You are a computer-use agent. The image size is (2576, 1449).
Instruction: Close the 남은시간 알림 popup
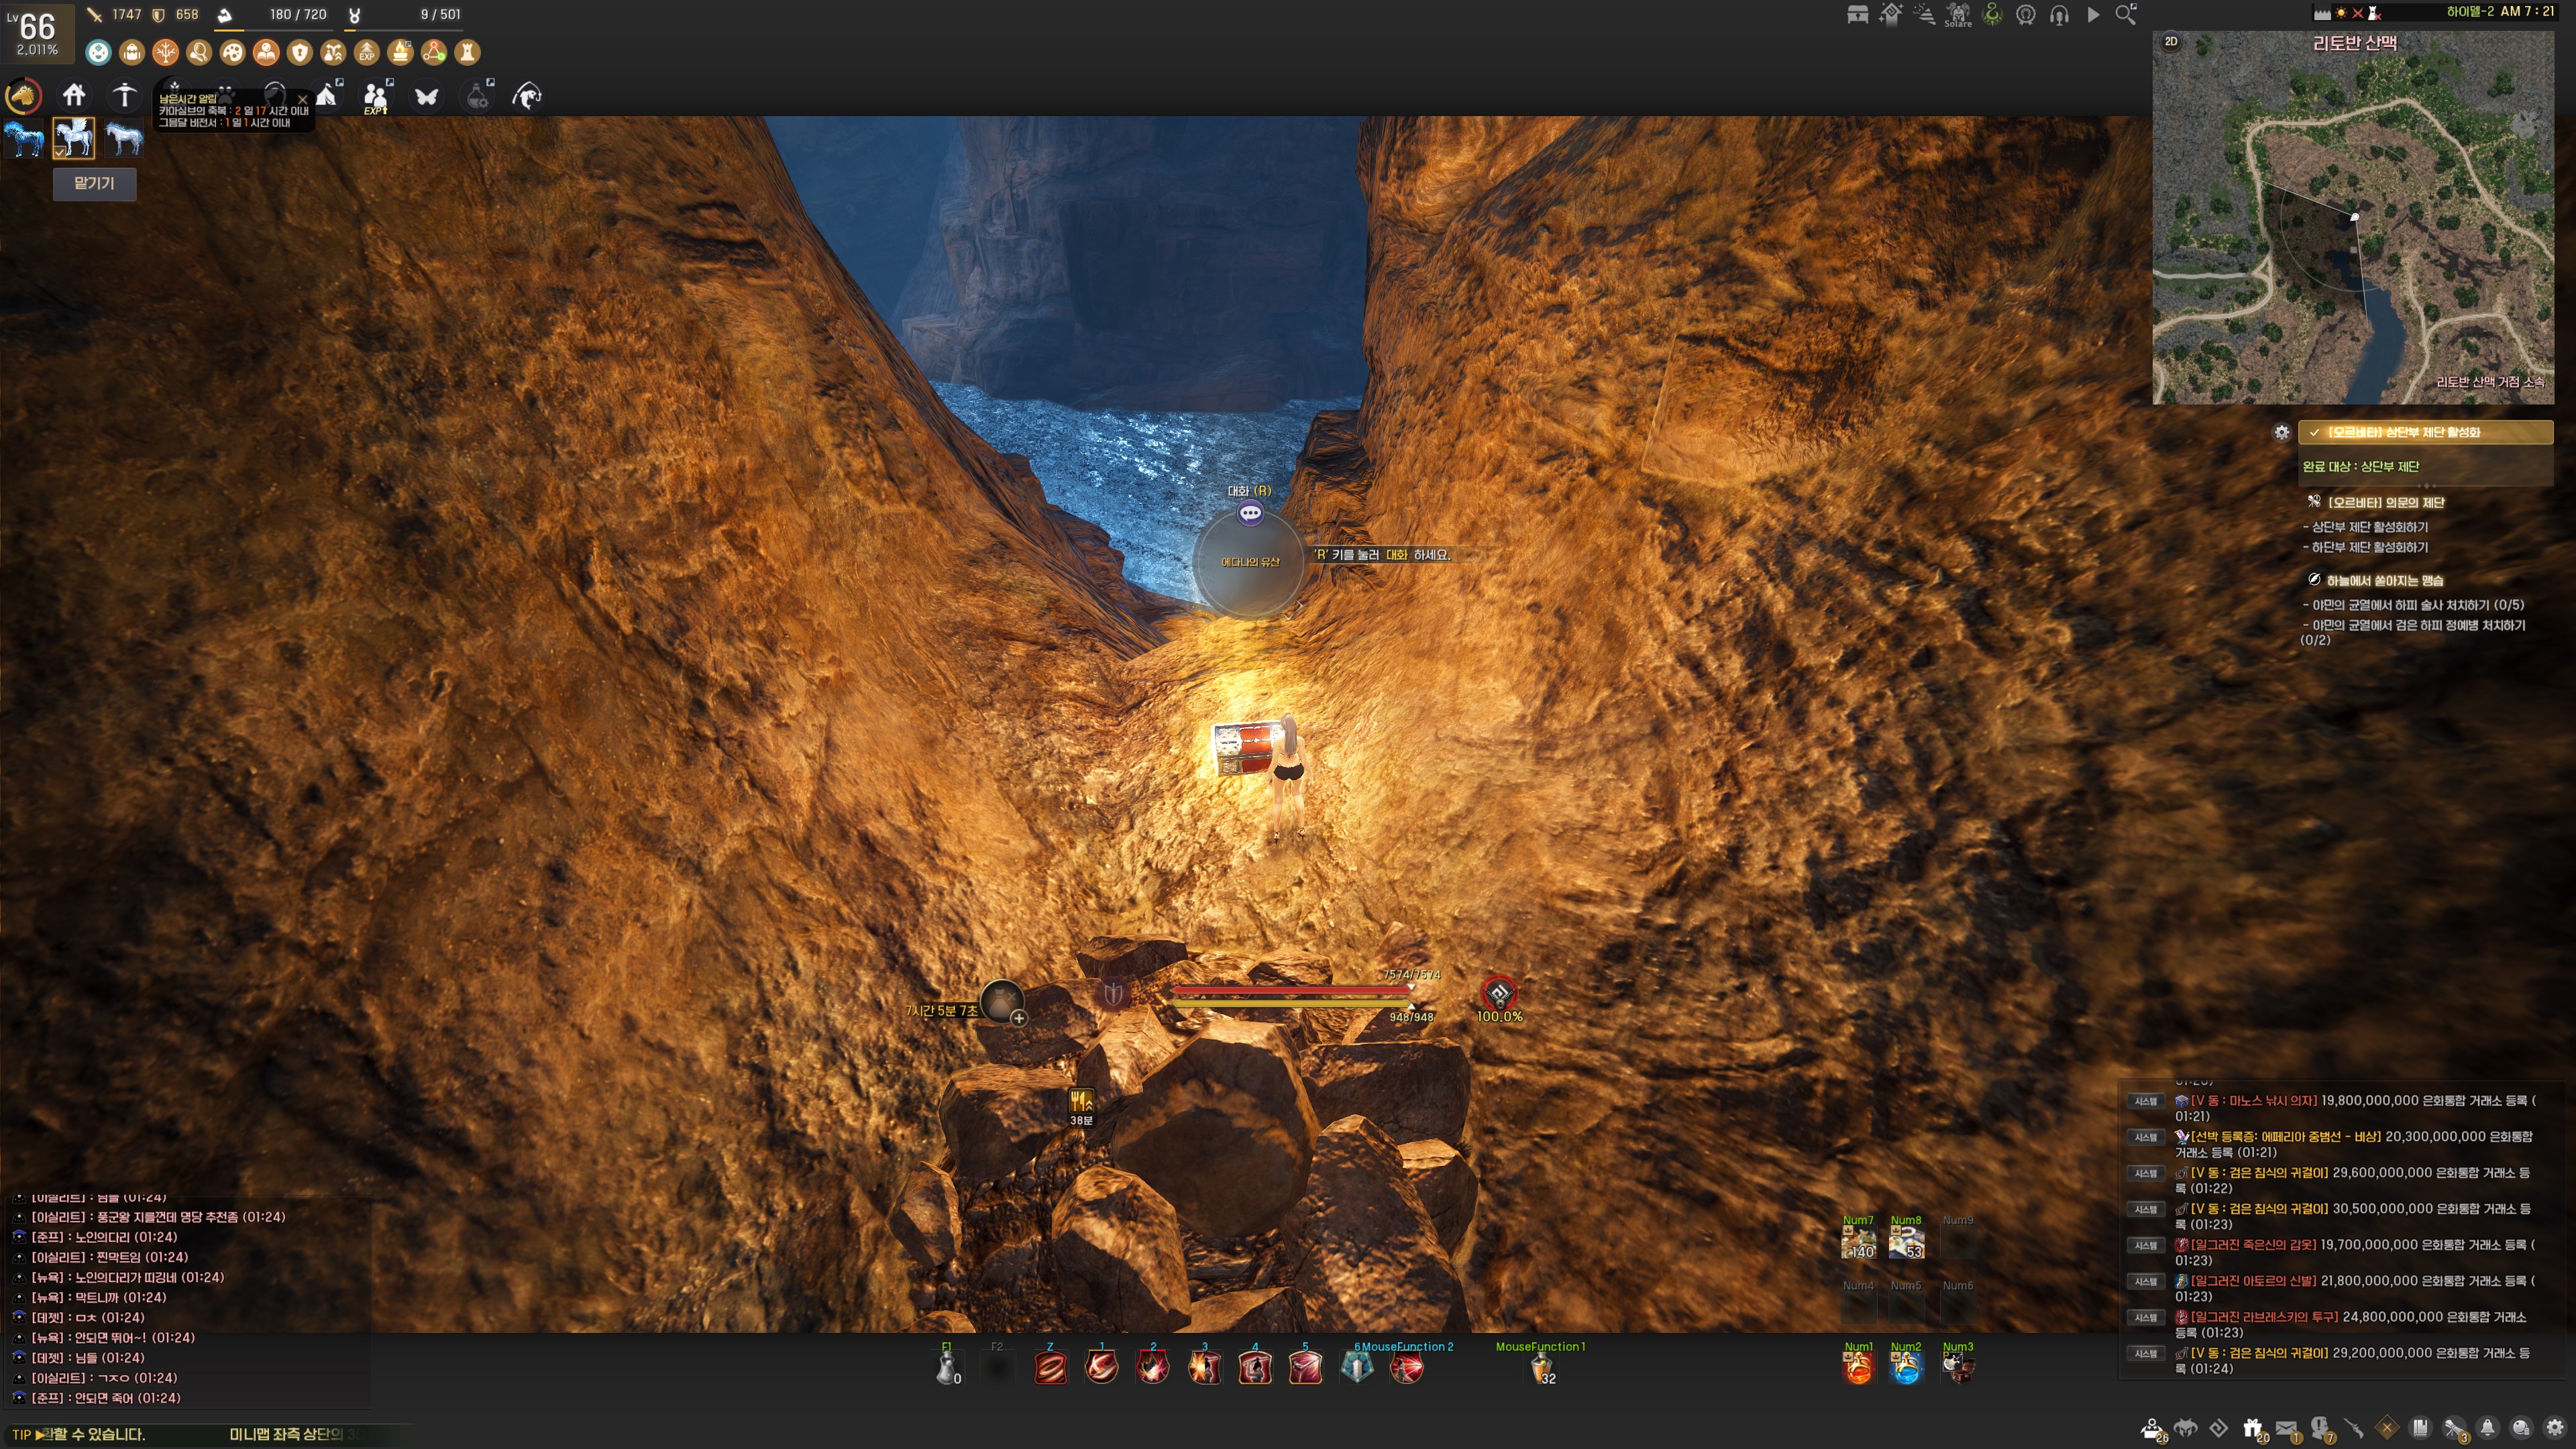click(302, 99)
